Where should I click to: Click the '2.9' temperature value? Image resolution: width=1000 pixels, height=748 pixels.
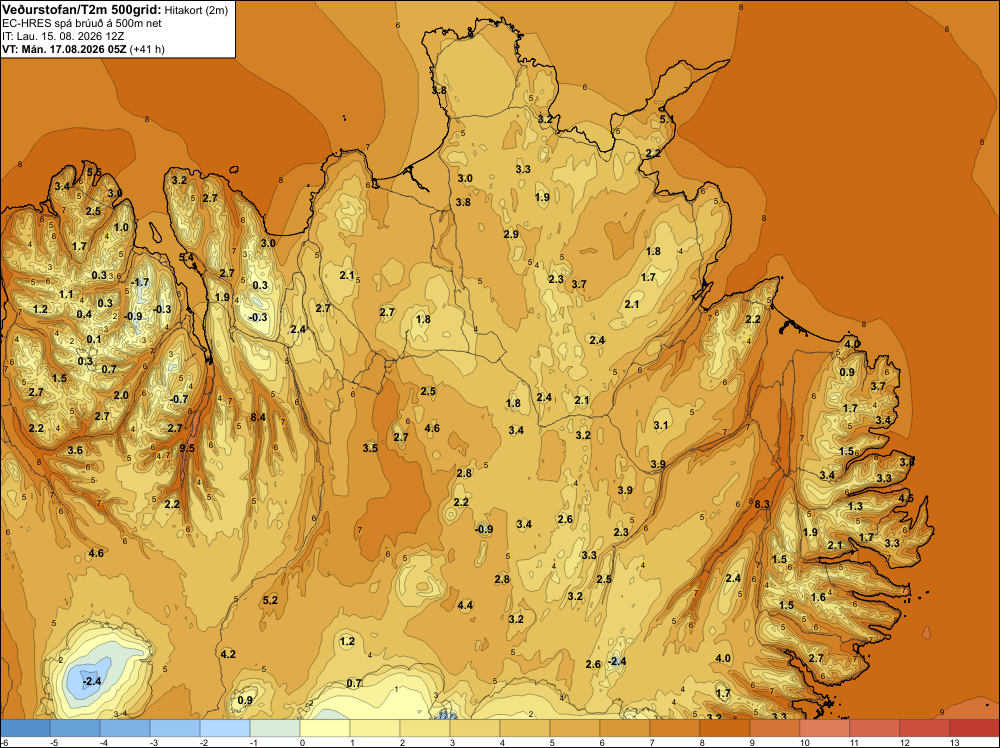(x=511, y=234)
